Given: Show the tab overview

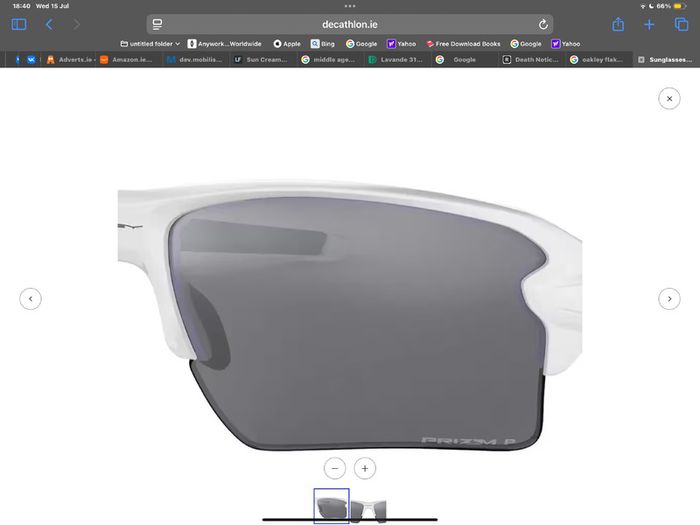Looking at the screenshot, I should click(681, 24).
